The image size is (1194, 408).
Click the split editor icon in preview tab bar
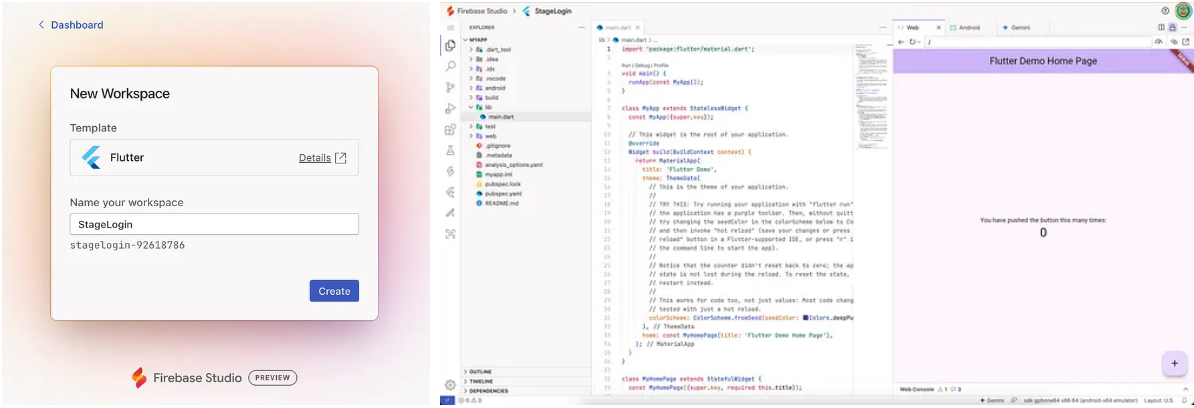click(x=1162, y=27)
